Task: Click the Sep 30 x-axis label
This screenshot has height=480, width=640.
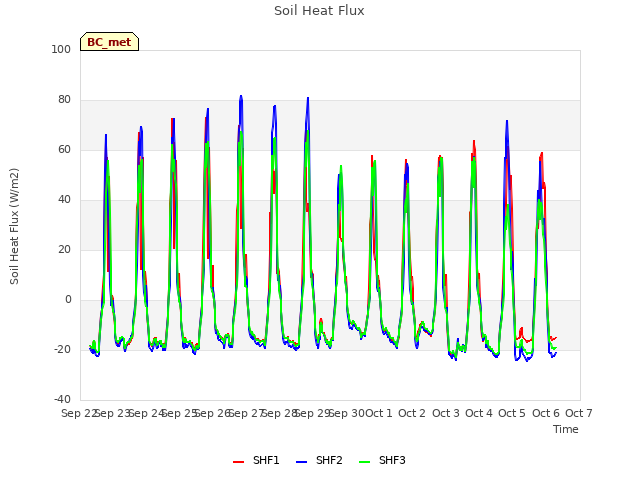Action: [347, 413]
